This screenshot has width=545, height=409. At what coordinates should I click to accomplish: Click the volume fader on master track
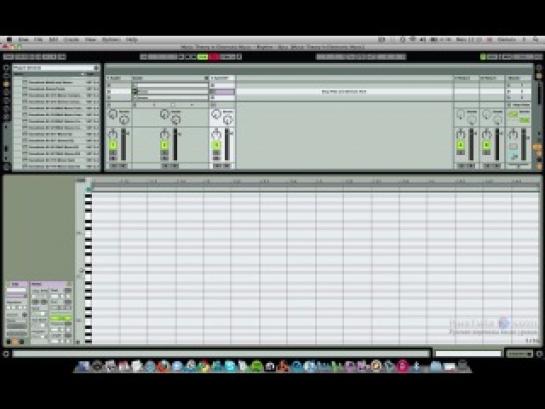pyautogui.click(x=523, y=144)
